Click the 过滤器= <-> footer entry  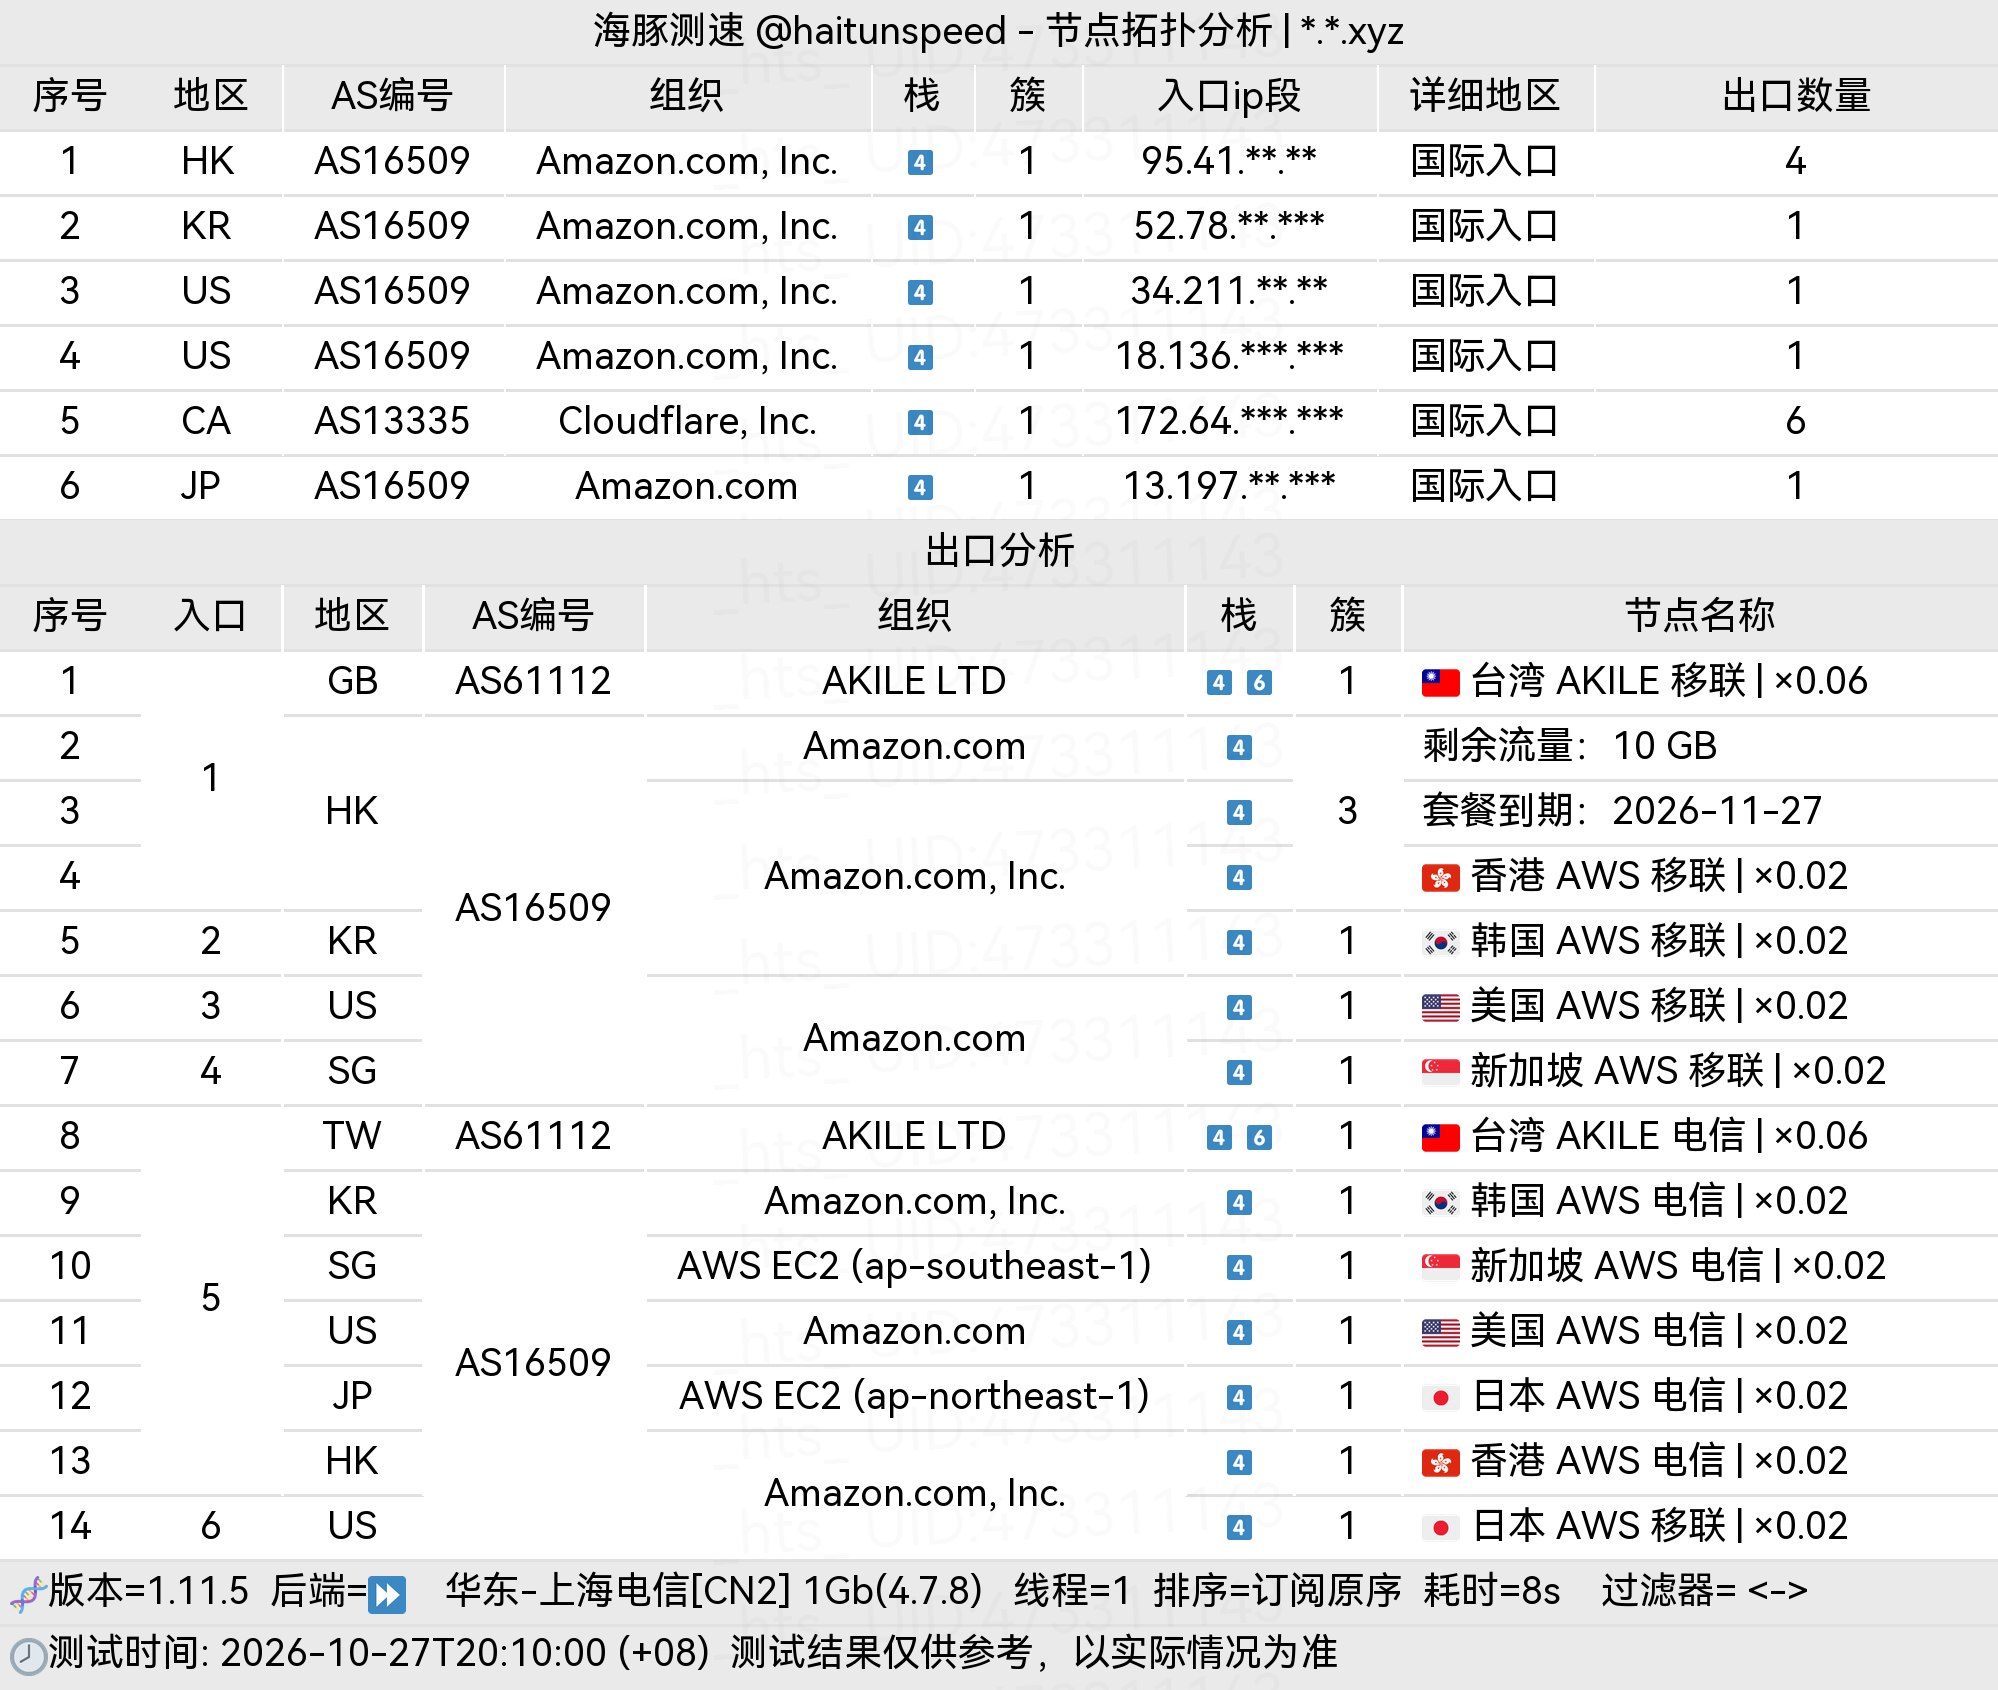(1704, 1590)
